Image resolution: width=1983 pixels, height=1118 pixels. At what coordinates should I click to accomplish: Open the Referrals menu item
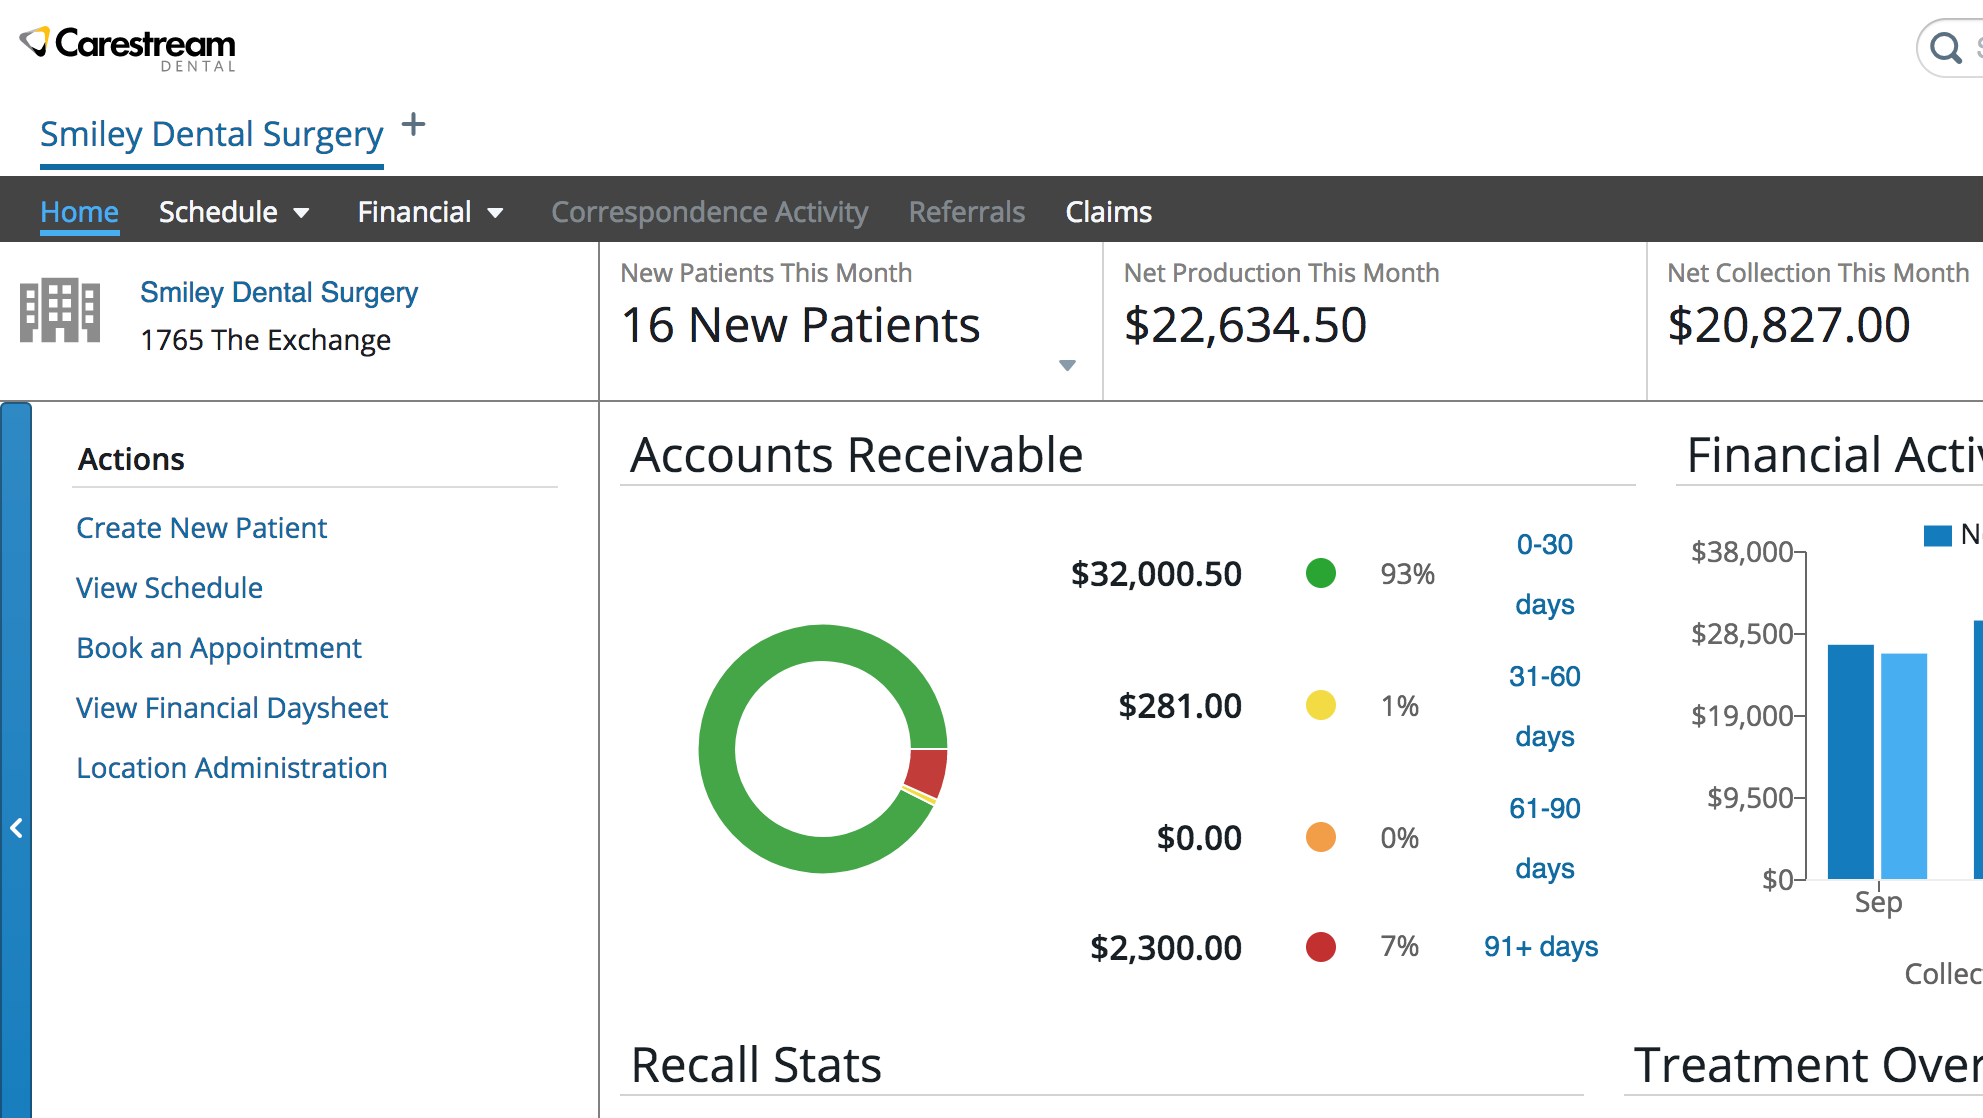click(967, 212)
